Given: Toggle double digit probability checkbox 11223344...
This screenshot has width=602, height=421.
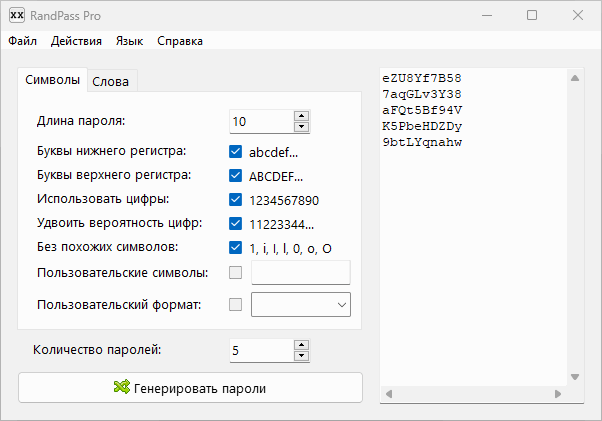Looking at the screenshot, I should pos(235,223).
